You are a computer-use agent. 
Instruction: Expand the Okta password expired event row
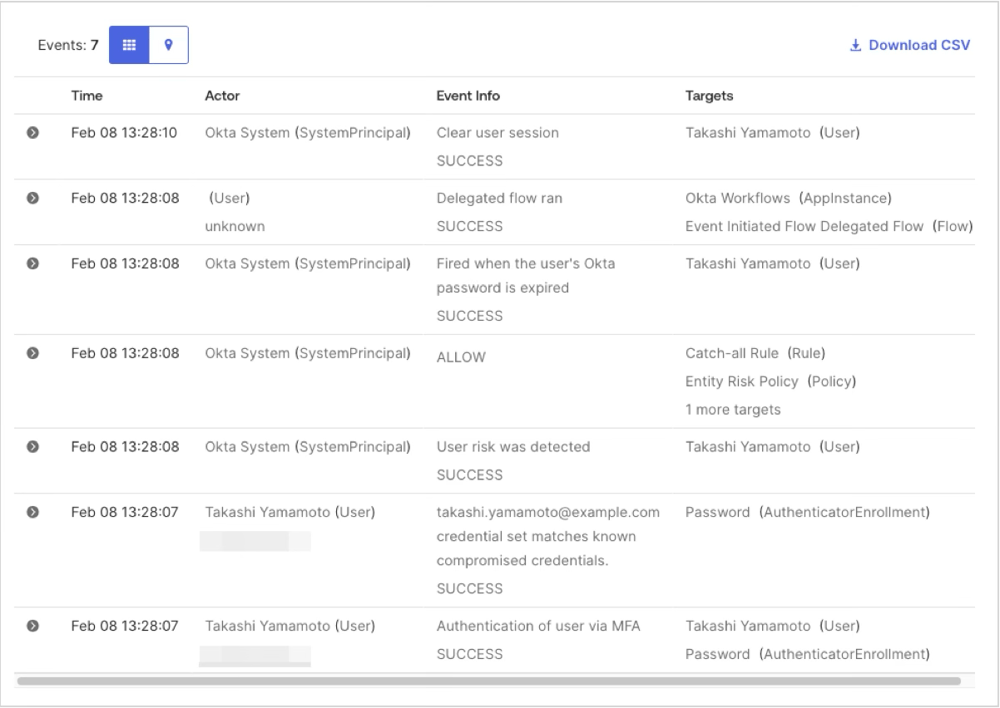click(x=33, y=262)
